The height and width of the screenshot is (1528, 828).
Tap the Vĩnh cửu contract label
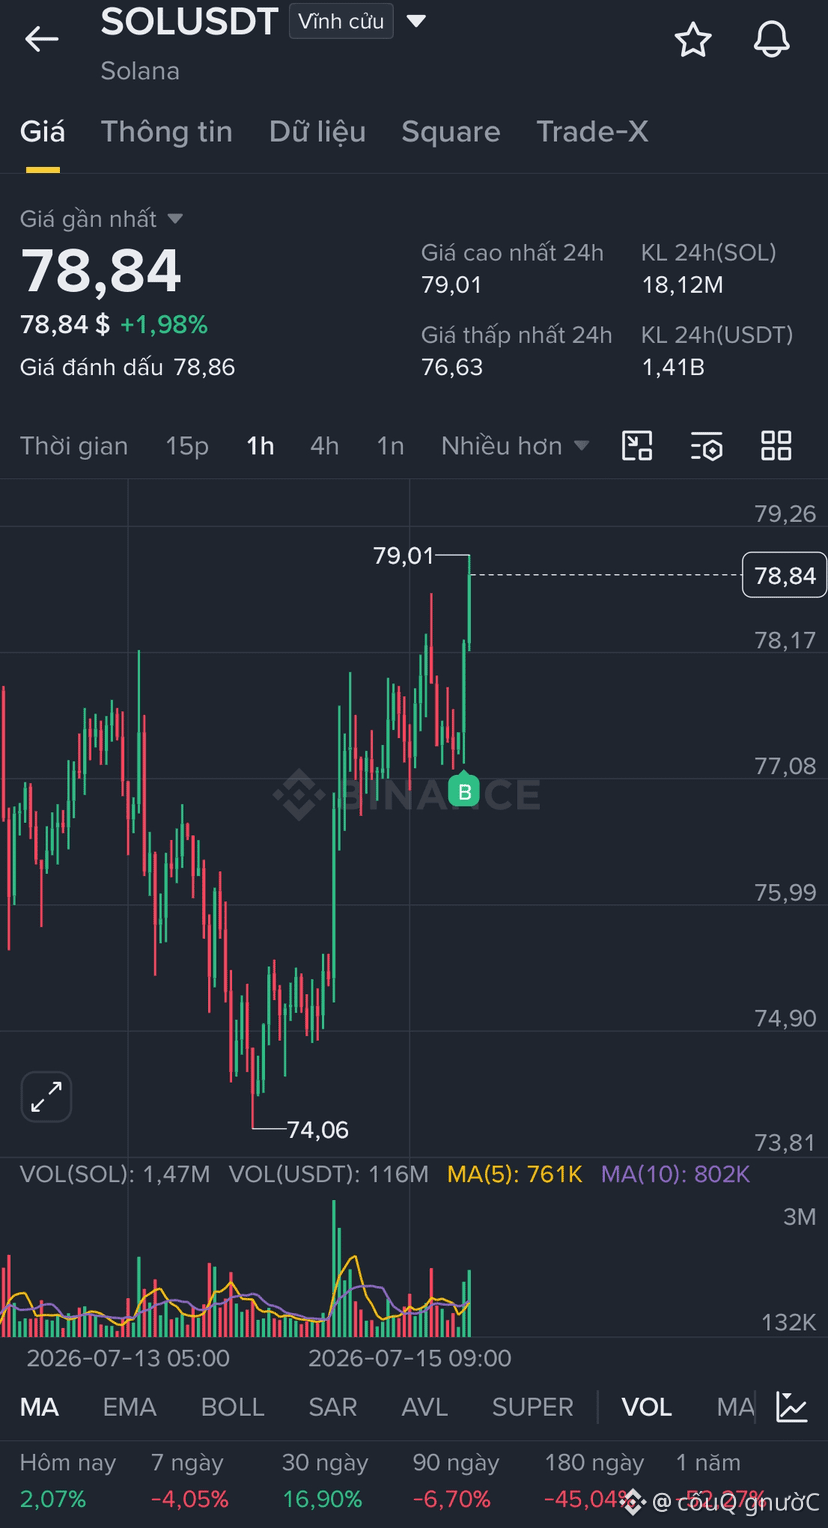pos(341,21)
